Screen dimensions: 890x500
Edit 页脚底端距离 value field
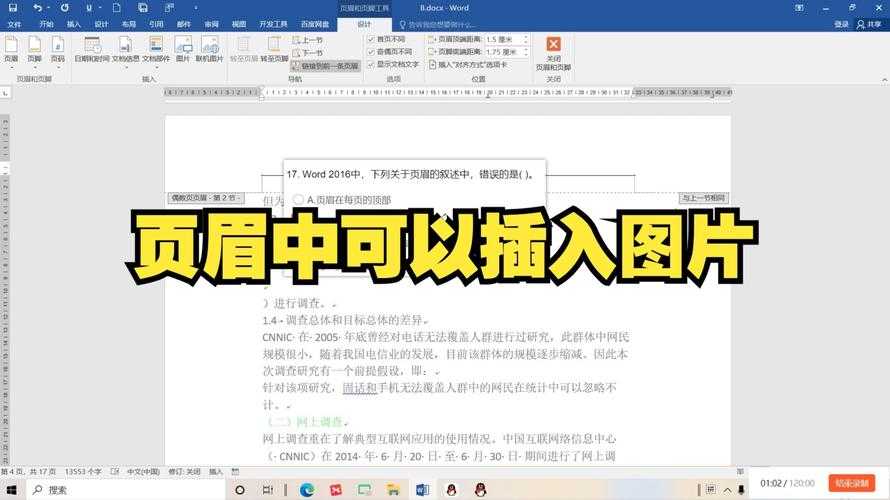(503, 52)
